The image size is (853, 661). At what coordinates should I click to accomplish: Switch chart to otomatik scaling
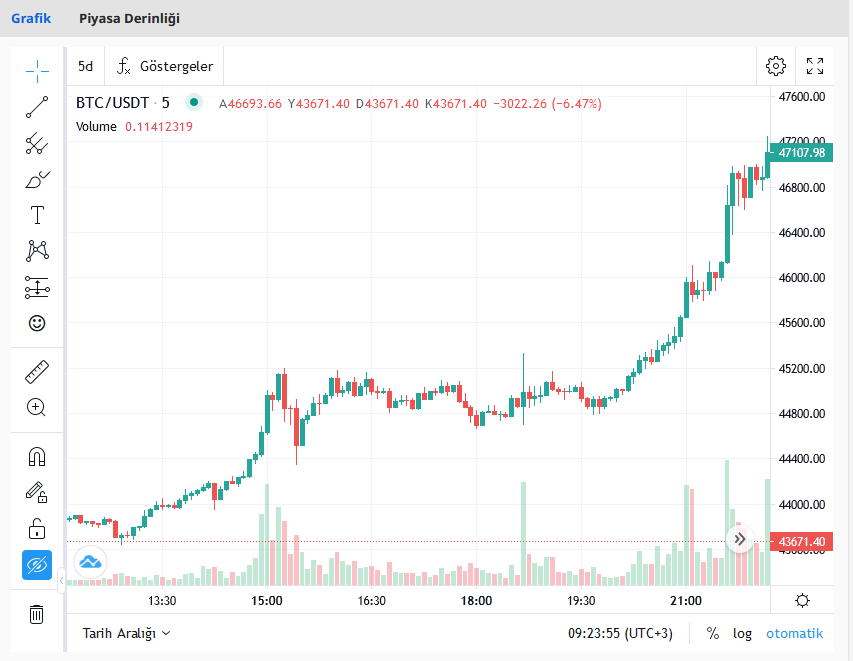794,633
